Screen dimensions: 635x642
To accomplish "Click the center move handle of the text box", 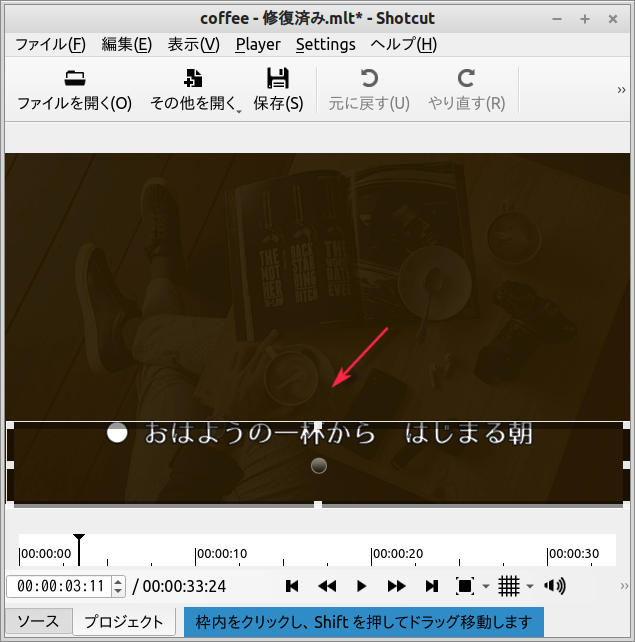I will [x=319, y=466].
